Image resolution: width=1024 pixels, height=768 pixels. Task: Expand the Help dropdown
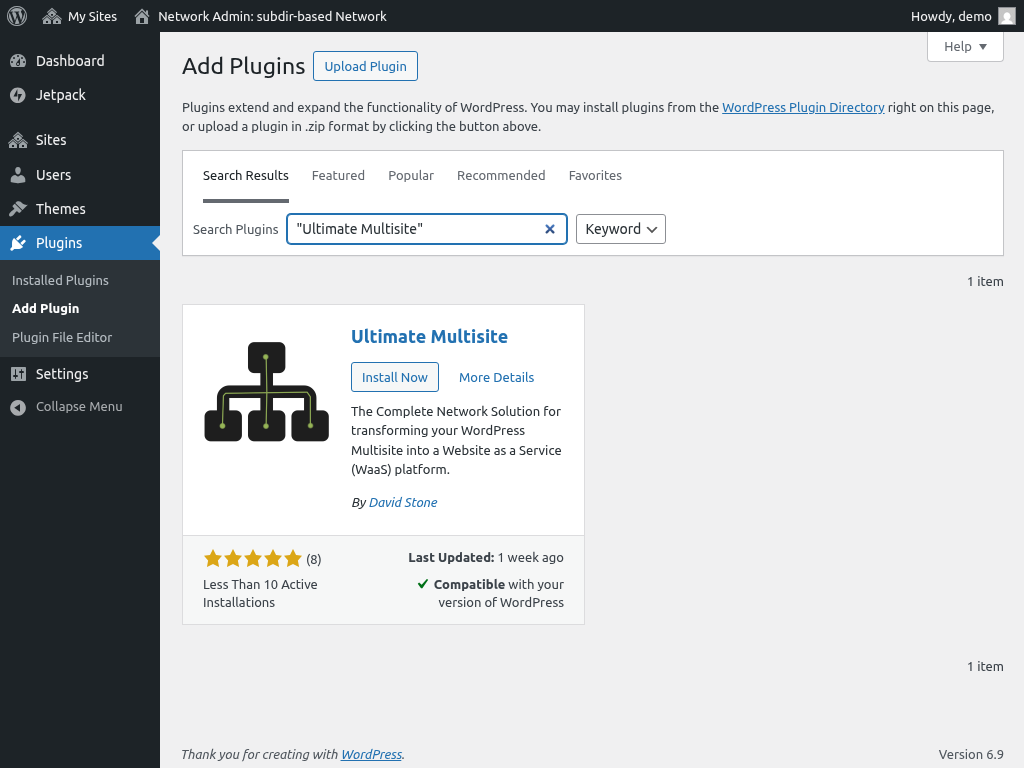pyautogui.click(x=965, y=46)
